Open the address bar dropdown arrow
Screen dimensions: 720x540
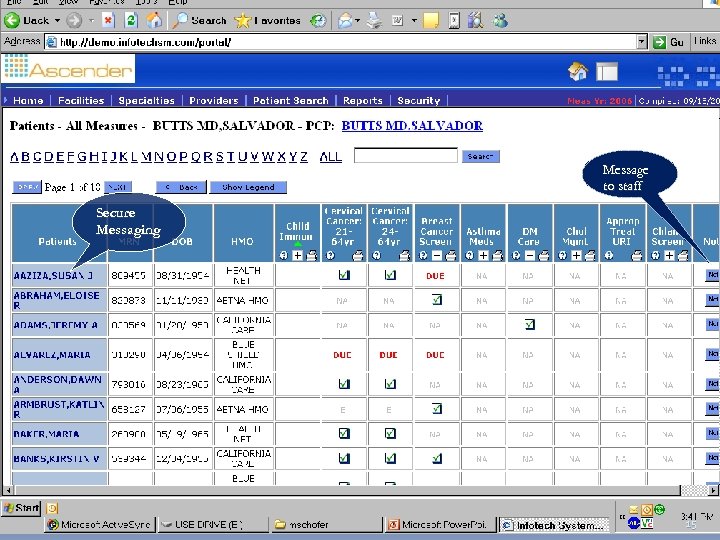(x=642, y=42)
